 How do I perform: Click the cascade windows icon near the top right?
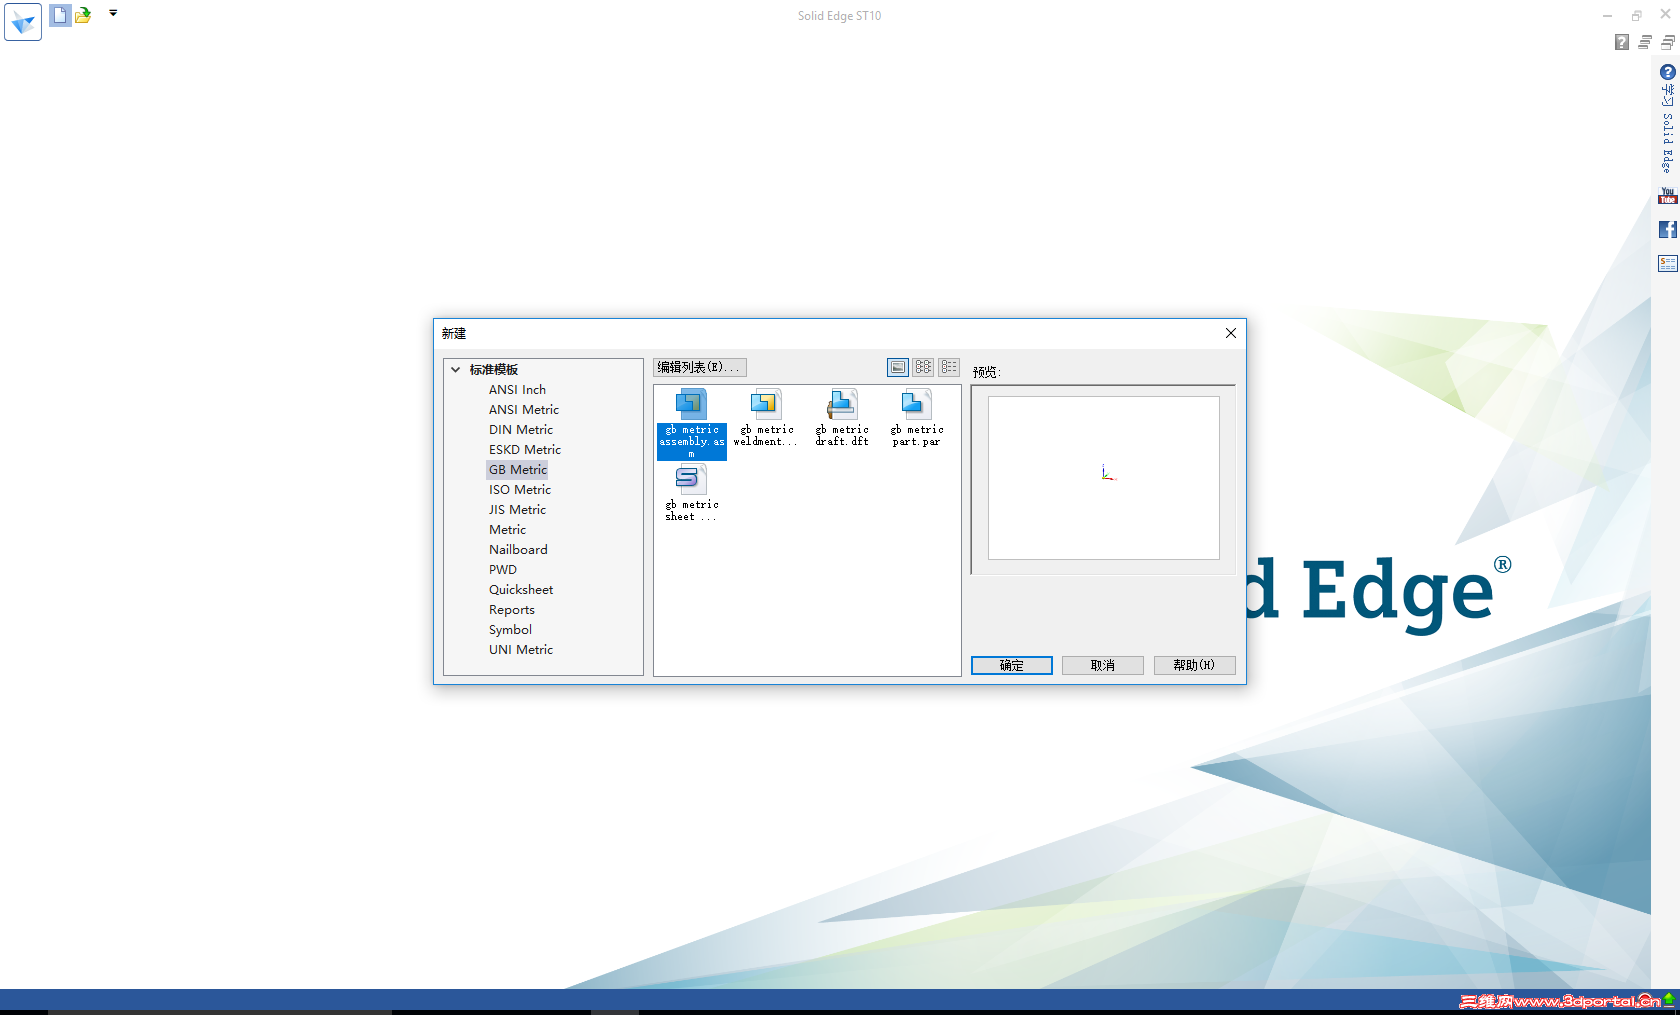1645,42
